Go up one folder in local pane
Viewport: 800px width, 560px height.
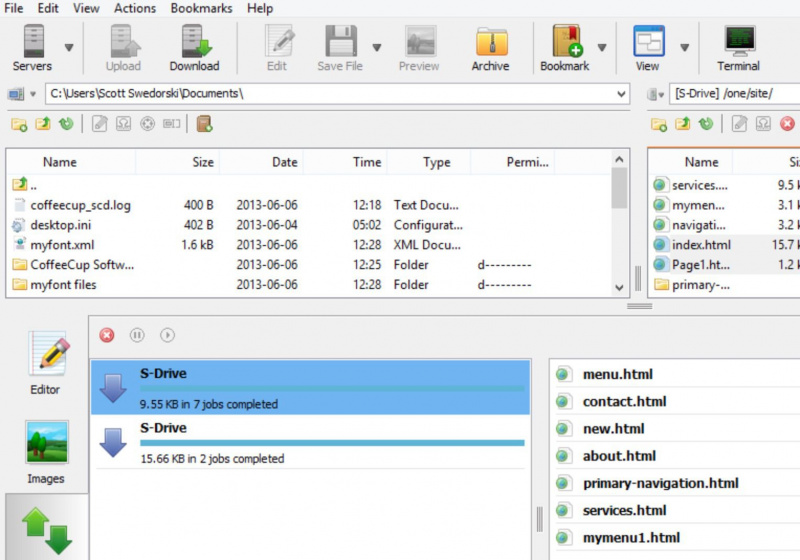[x=43, y=124]
